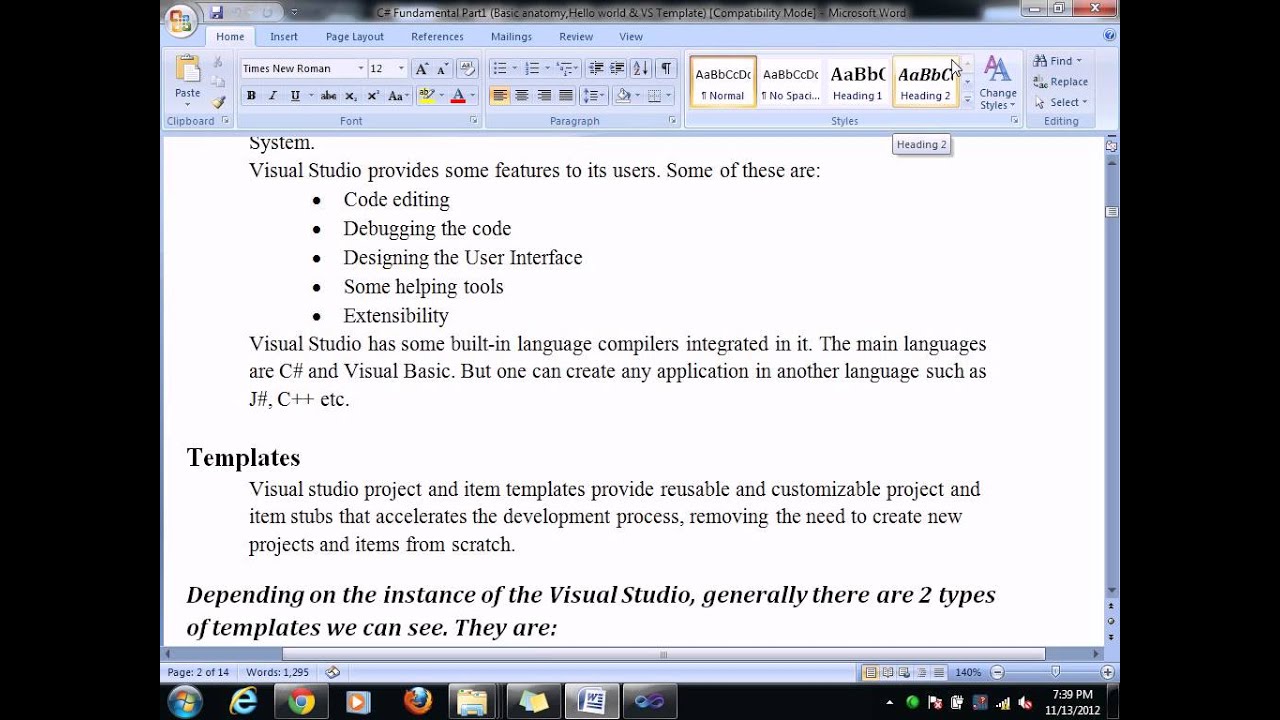The width and height of the screenshot is (1280, 720).
Task: Open the Font dialog launcher
Action: (x=474, y=121)
